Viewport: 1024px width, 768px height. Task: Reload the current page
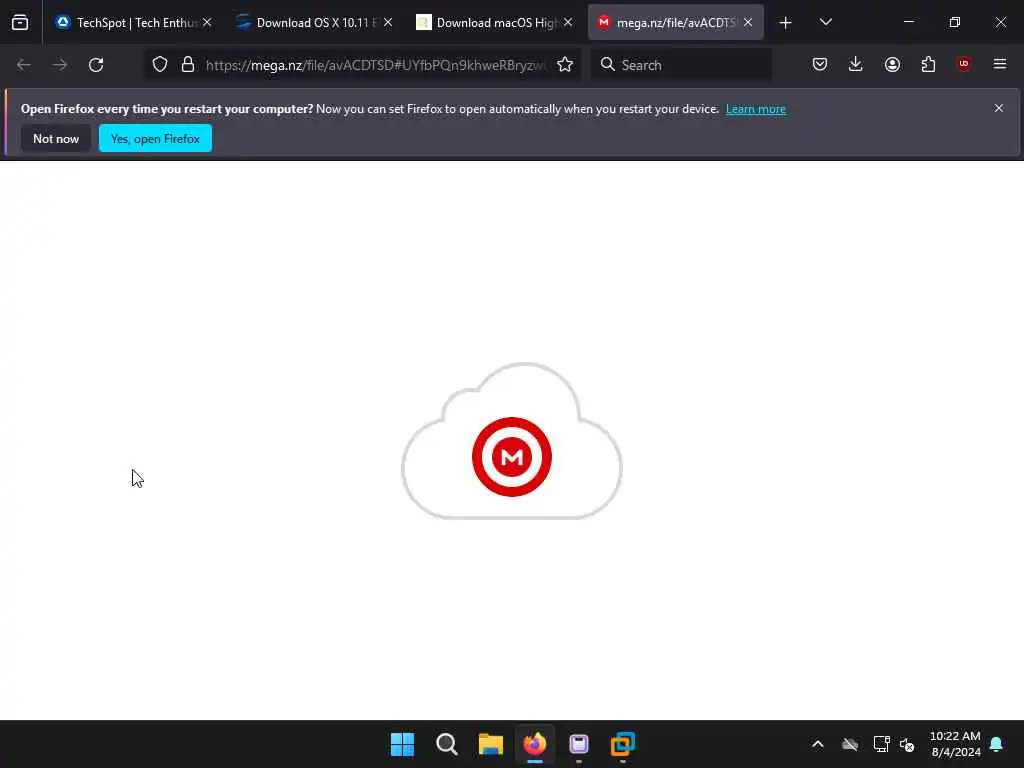[x=96, y=65]
